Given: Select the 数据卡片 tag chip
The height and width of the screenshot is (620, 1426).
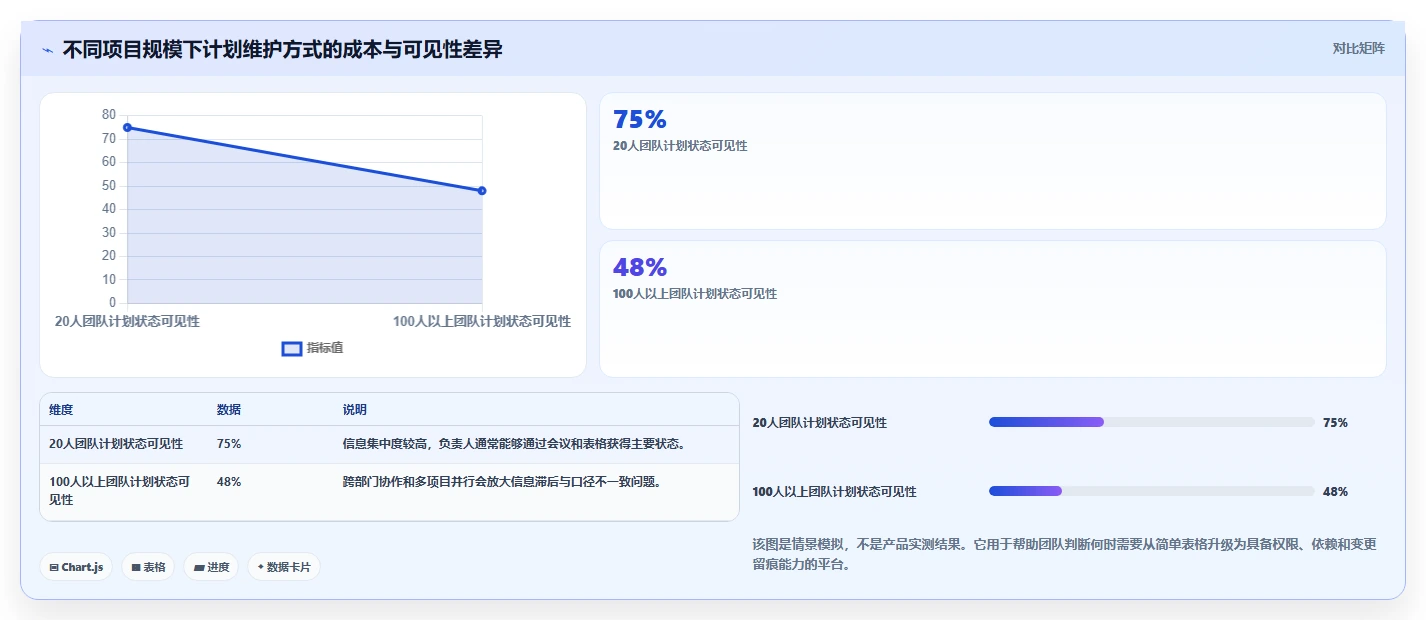Looking at the screenshot, I should point(284,567).
